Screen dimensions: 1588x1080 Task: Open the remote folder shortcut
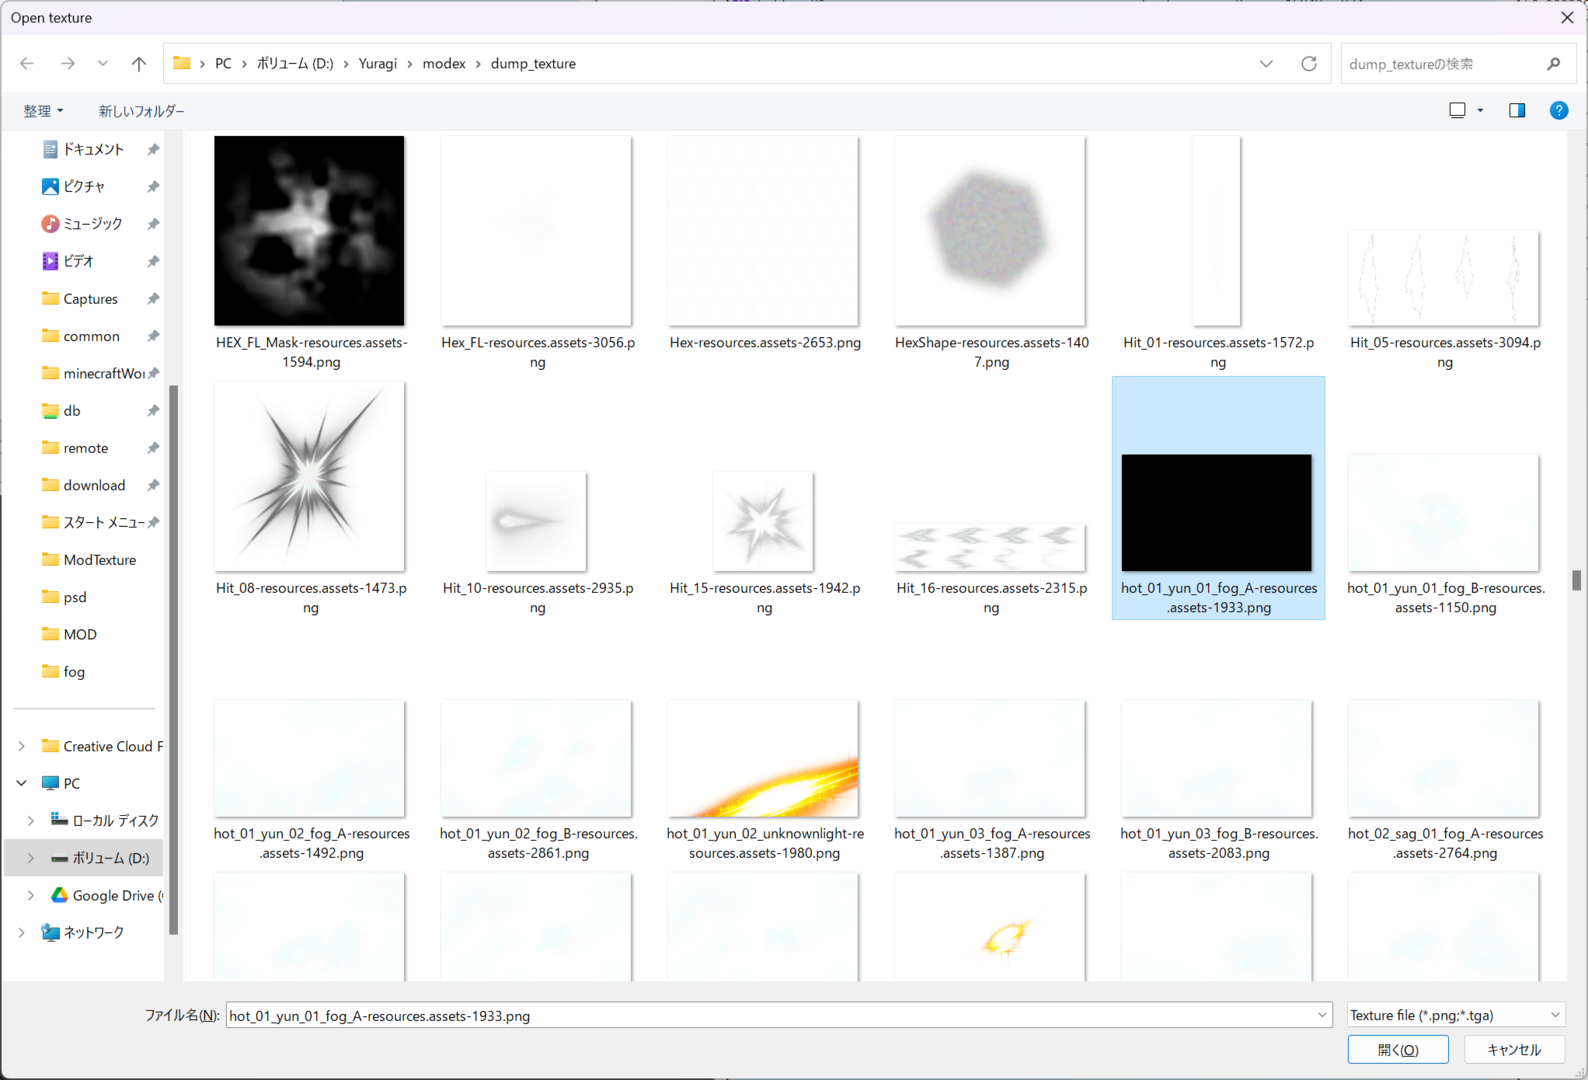(x=85, y=448)
